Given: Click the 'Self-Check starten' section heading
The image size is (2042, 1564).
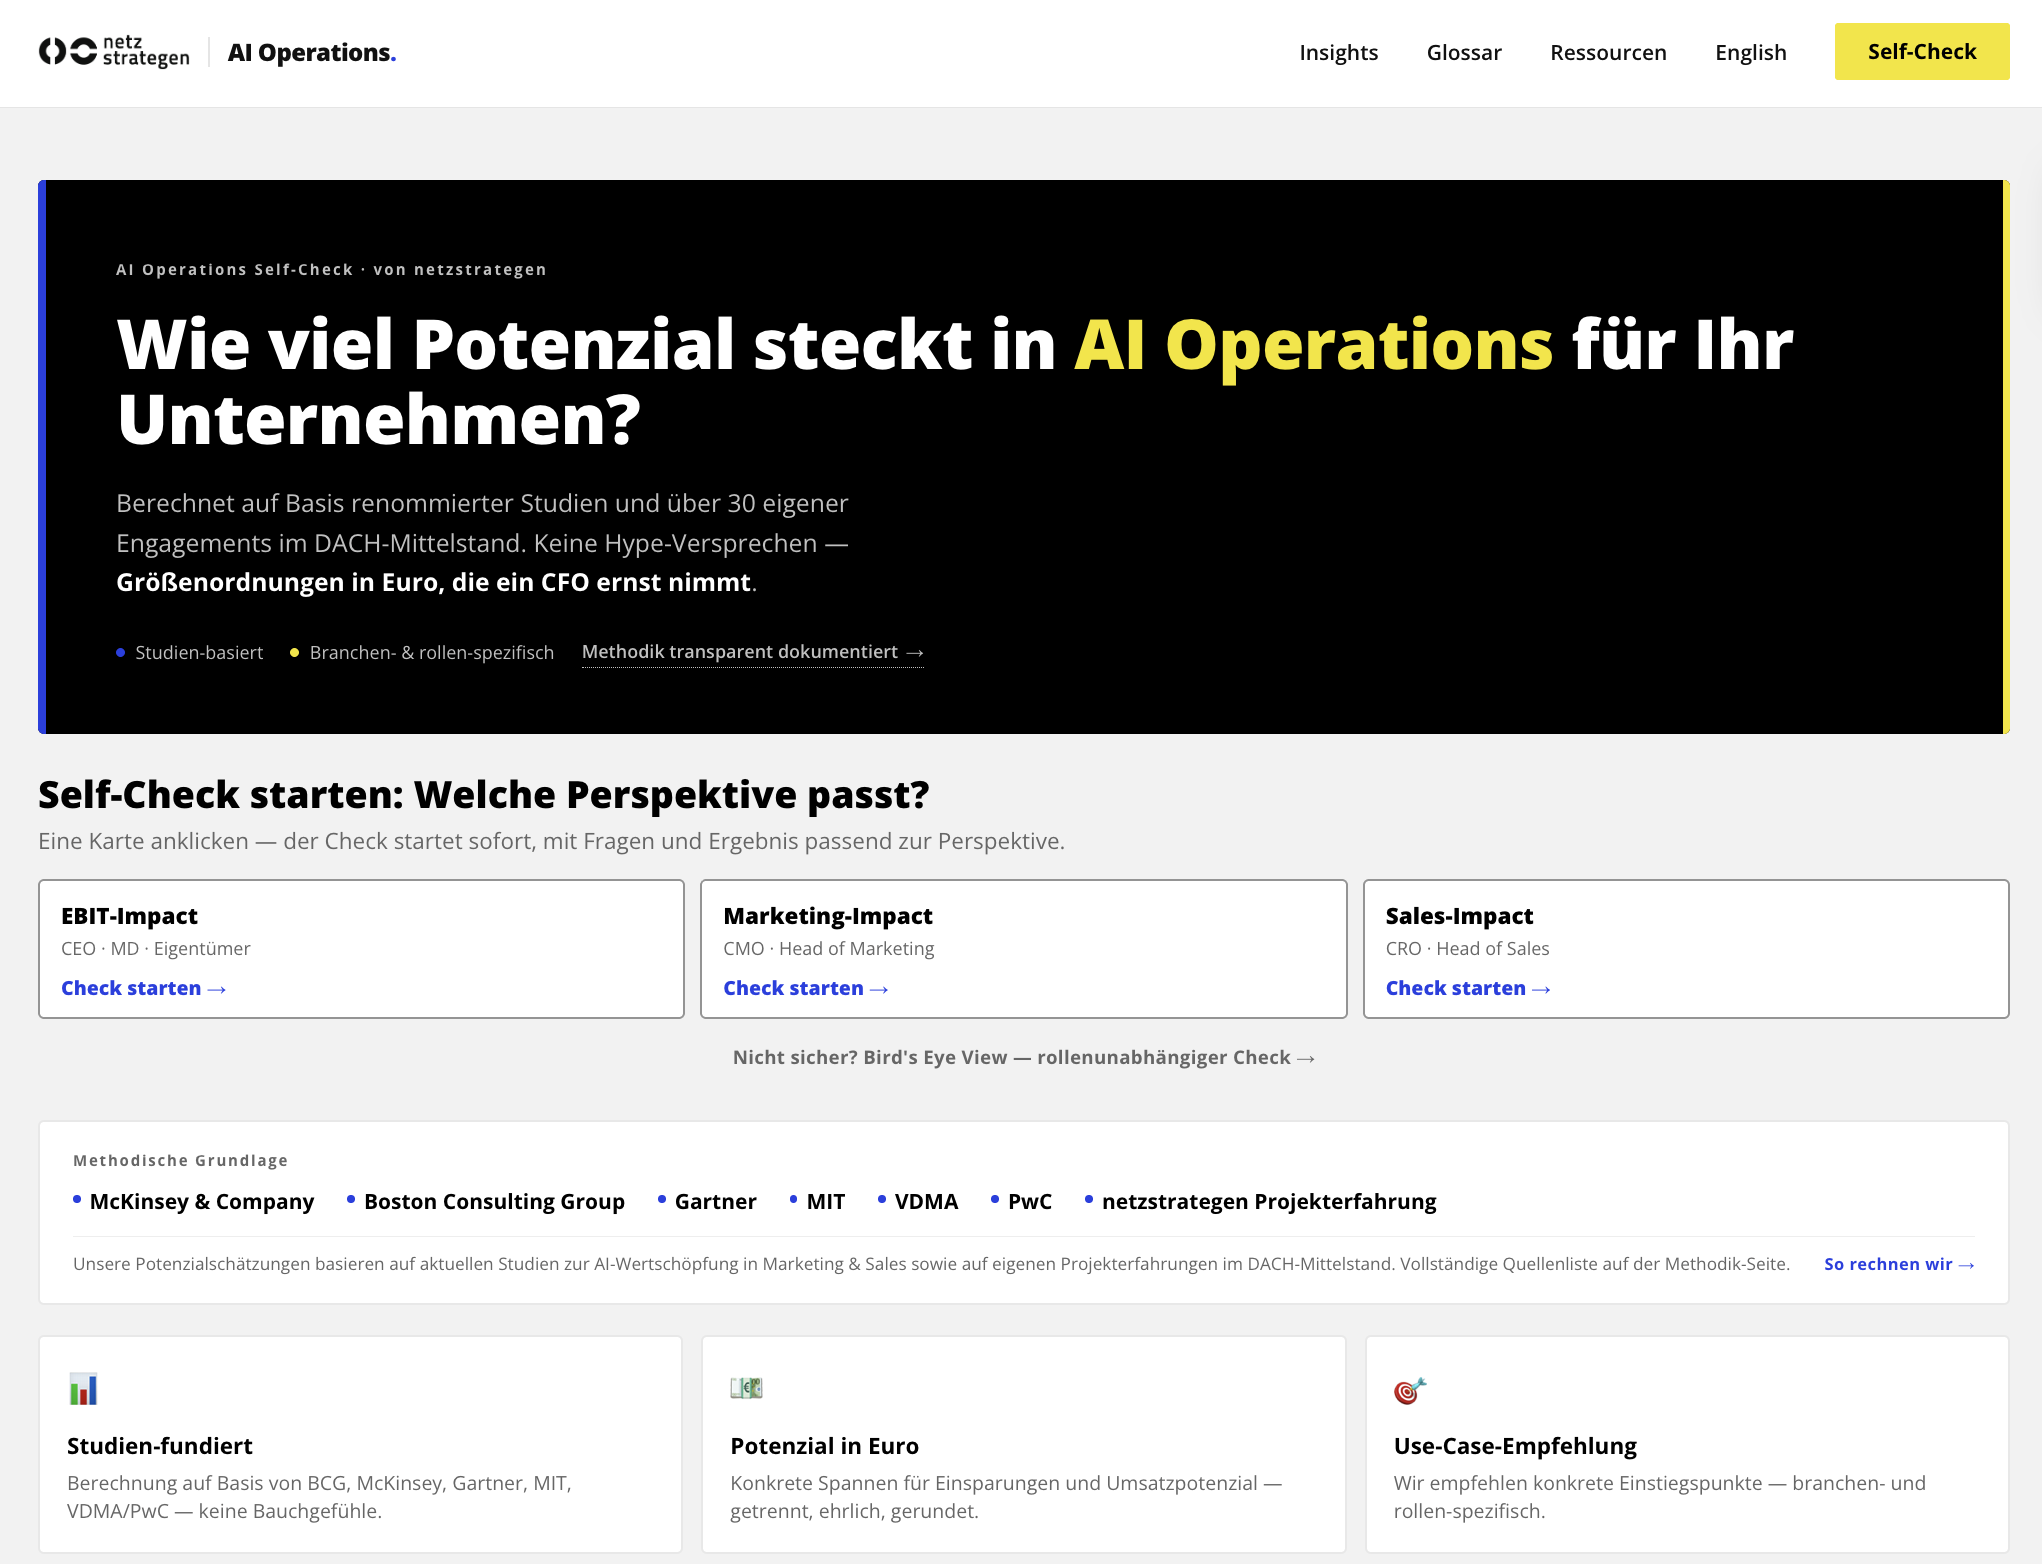Looking at the screenshot, I should pos(484,795).
